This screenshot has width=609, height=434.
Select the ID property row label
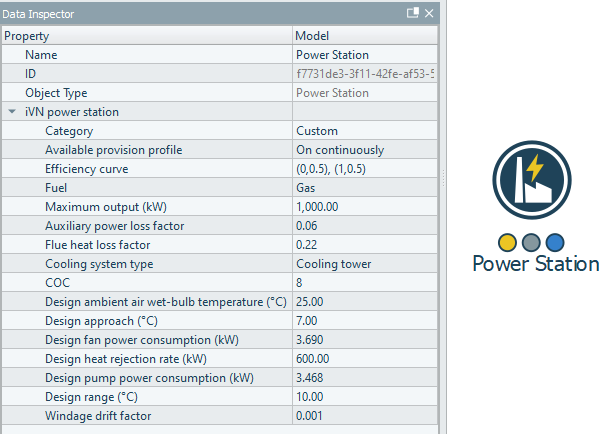(30, 74)
